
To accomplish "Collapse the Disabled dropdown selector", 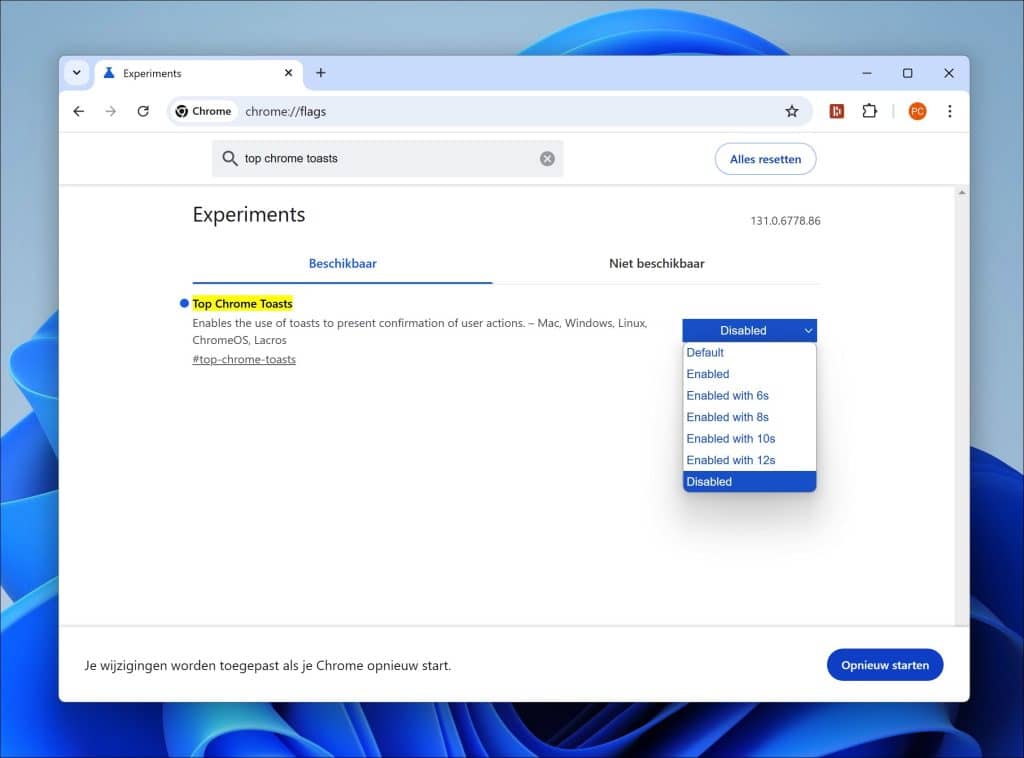I will click(x=749, y=330).
